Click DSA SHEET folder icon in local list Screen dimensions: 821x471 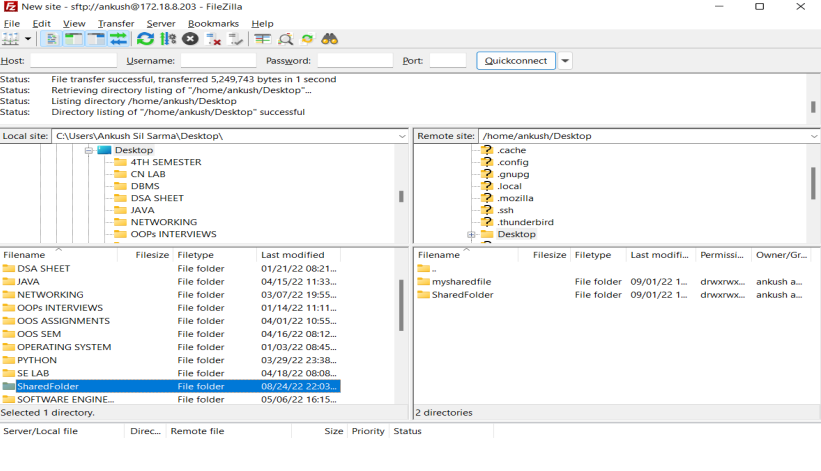pyautogui.click(x=8, y=268)
